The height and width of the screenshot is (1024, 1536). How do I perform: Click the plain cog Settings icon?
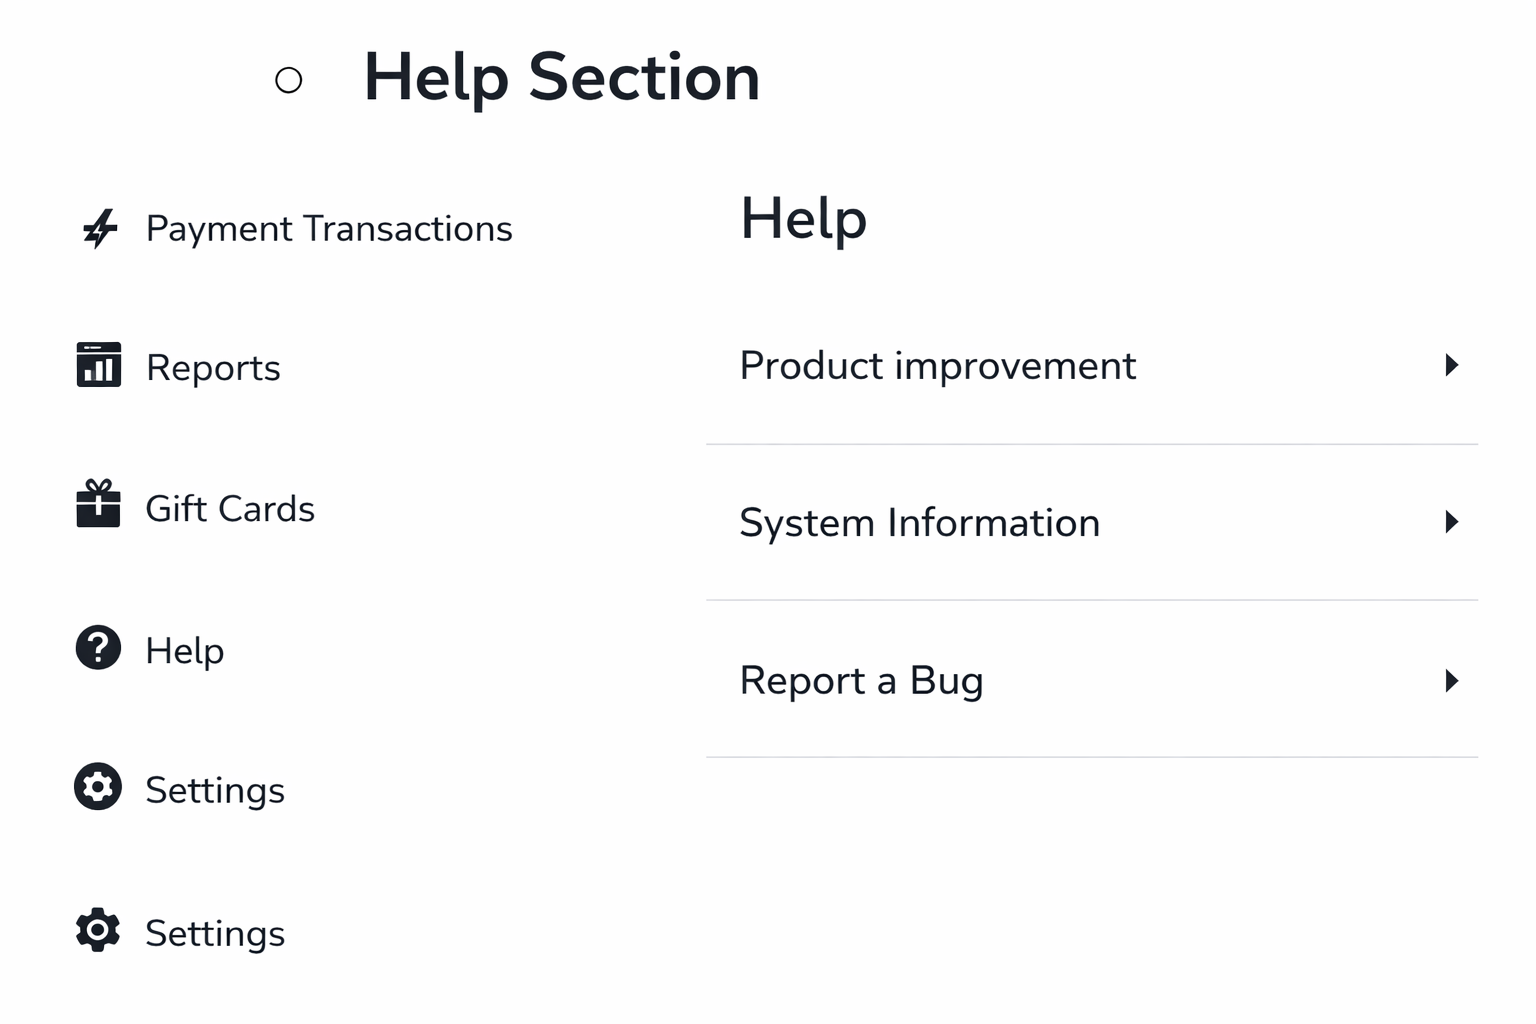[x=98, y=930]
